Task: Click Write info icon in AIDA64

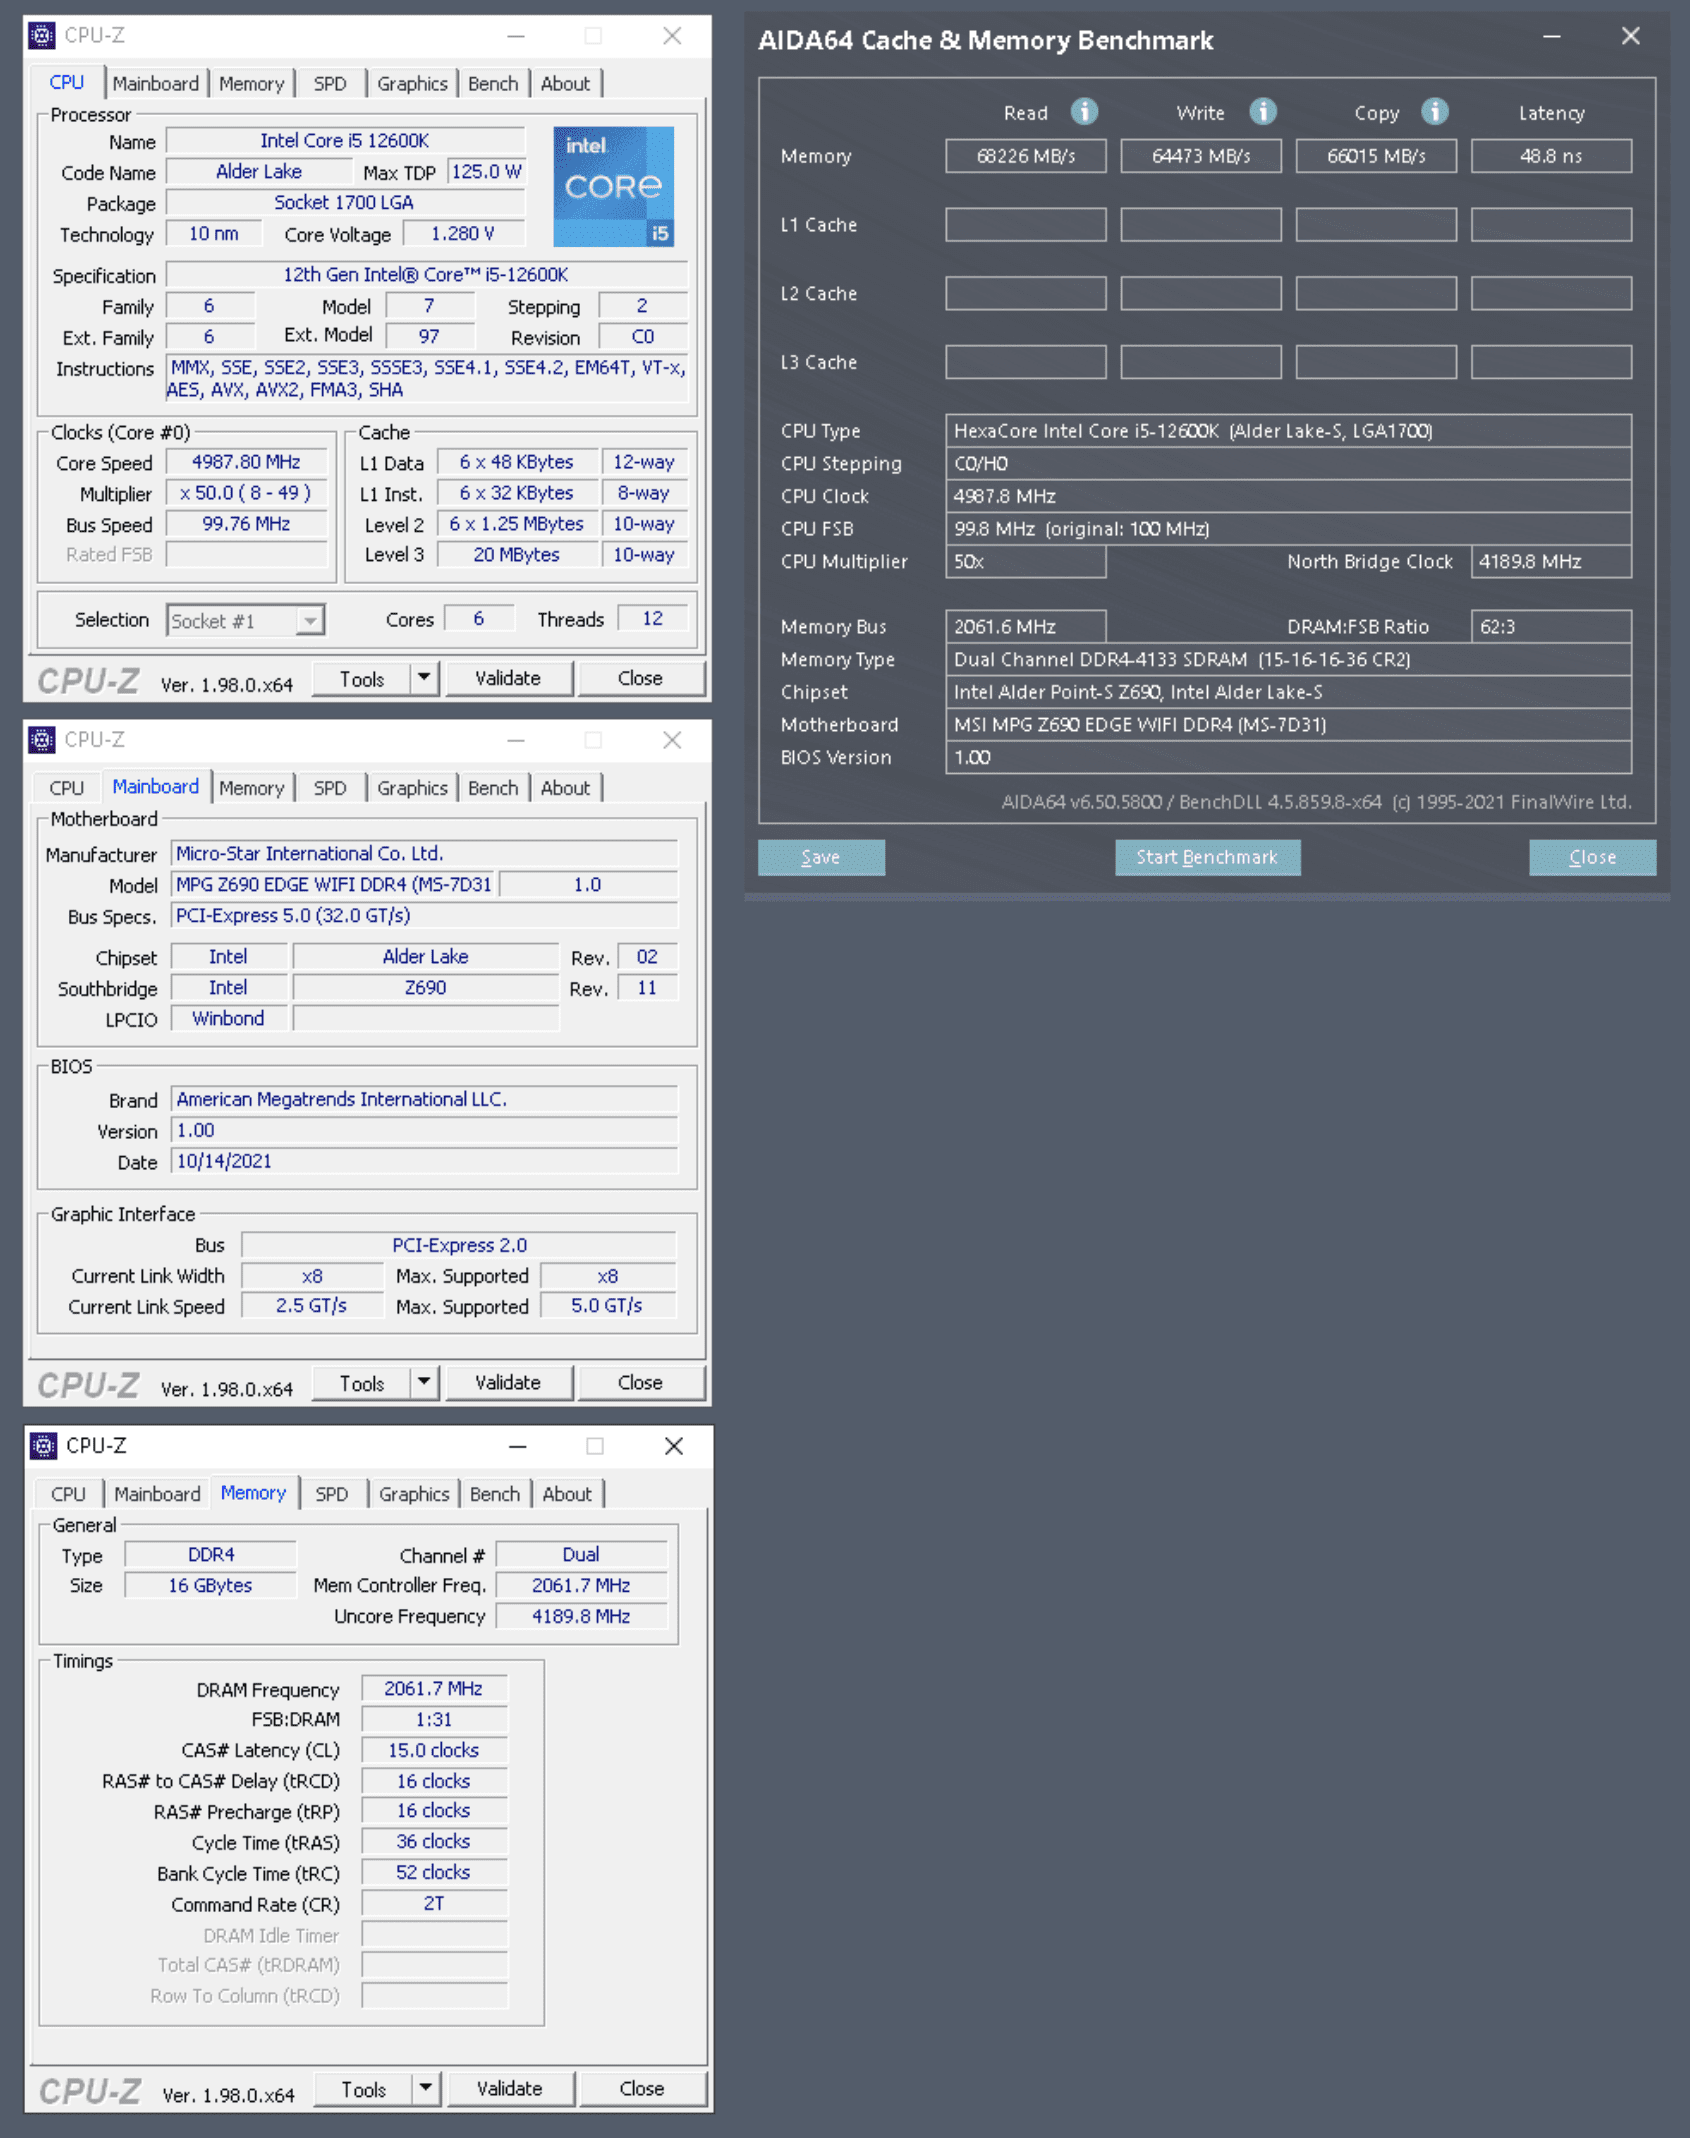Action: point(1263,111)
